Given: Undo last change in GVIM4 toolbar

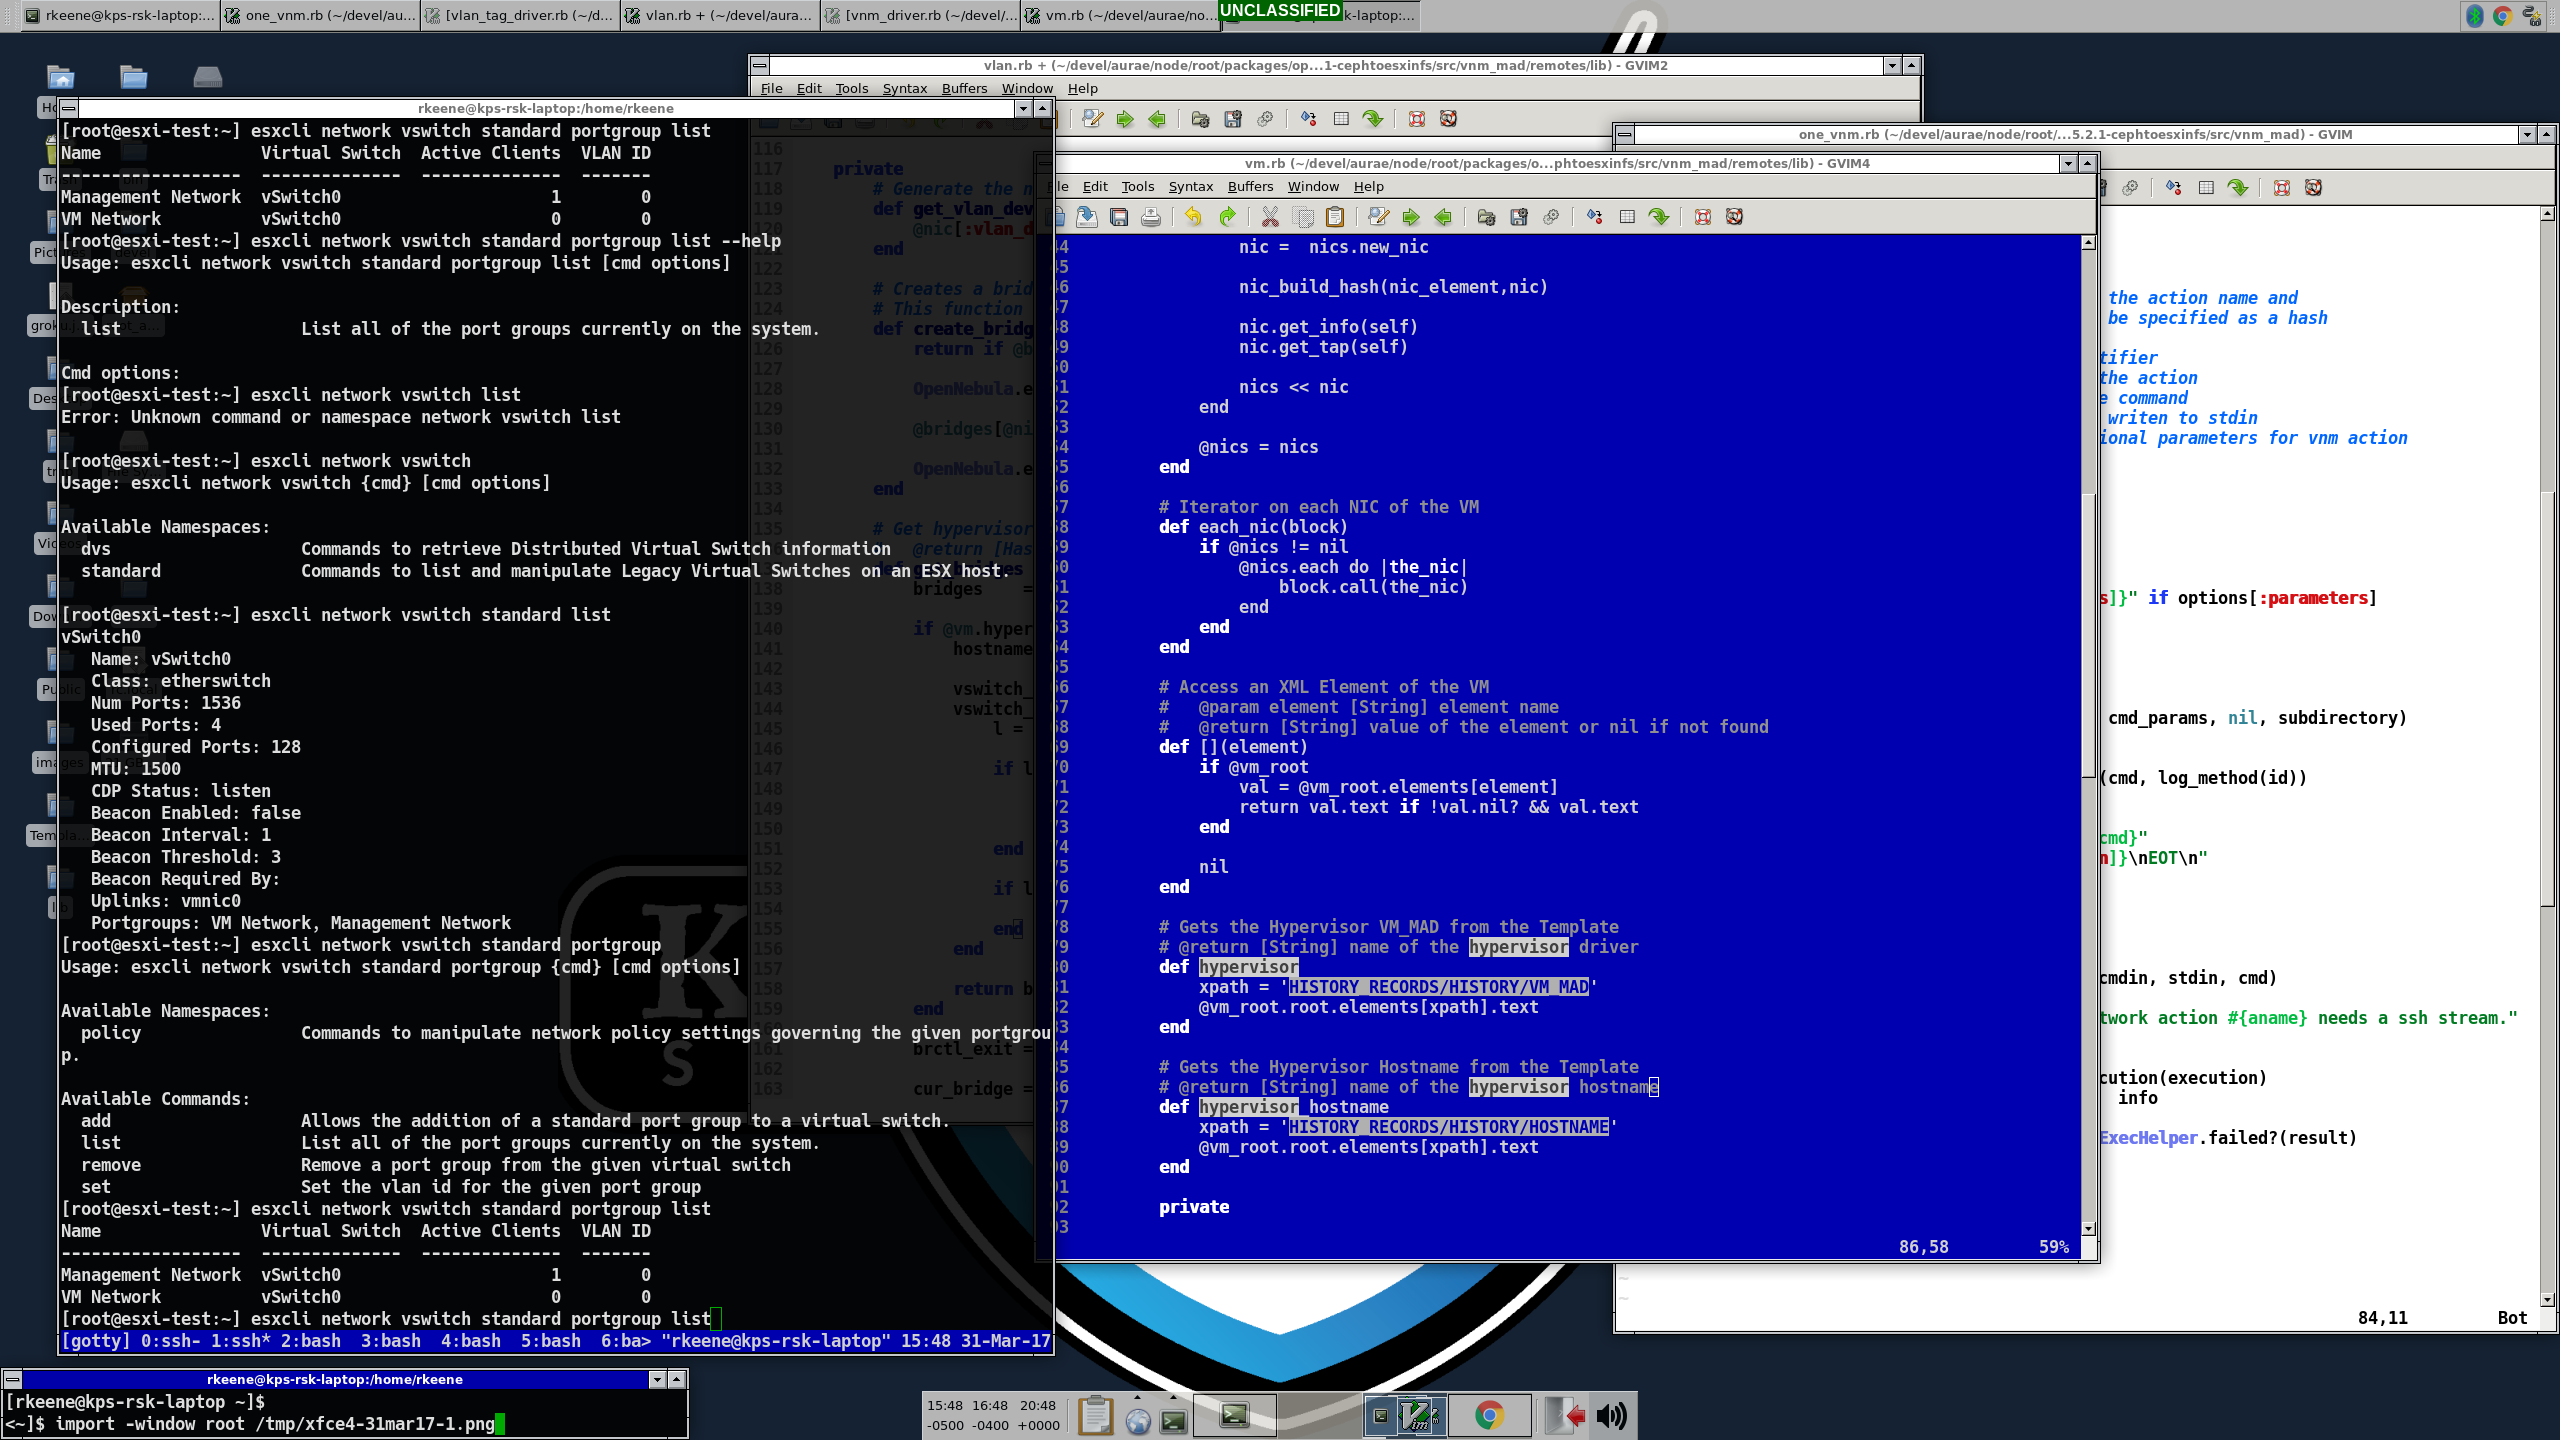Looking at the screenshot, I should (1193, 217).
